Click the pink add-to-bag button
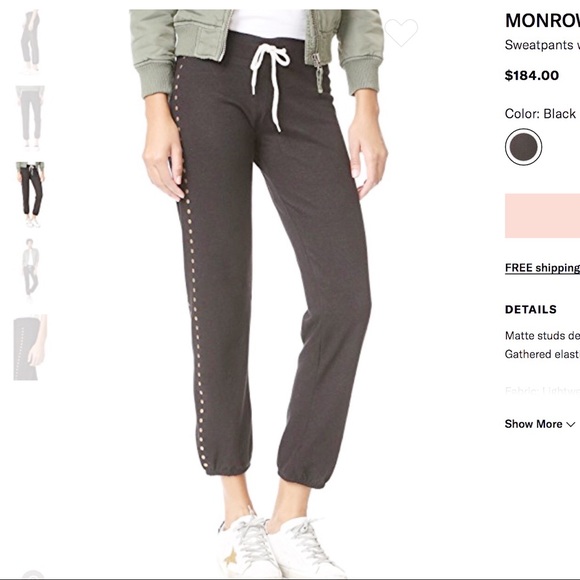This screenshot has width=580, height=580. (x=542, y=216)
